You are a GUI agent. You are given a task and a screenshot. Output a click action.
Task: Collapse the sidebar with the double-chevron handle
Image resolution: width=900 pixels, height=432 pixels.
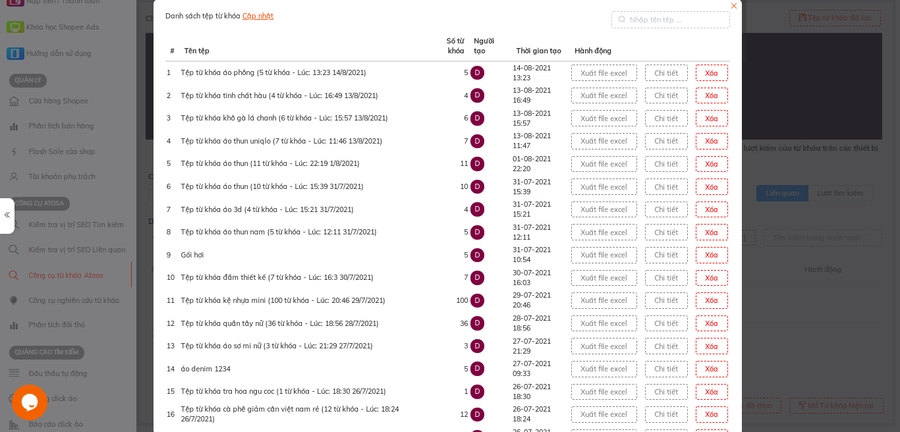coord(7,215)
